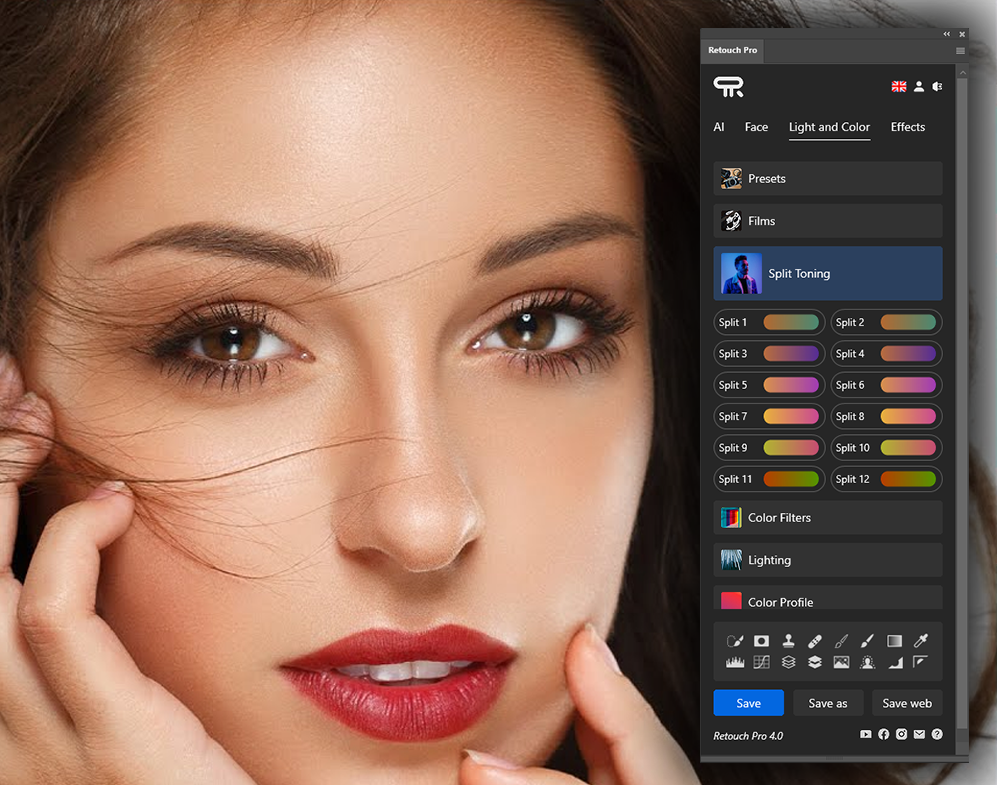Click the layer mask icon
The height and width of the screenshot is (785, 997).
(761, 641)
